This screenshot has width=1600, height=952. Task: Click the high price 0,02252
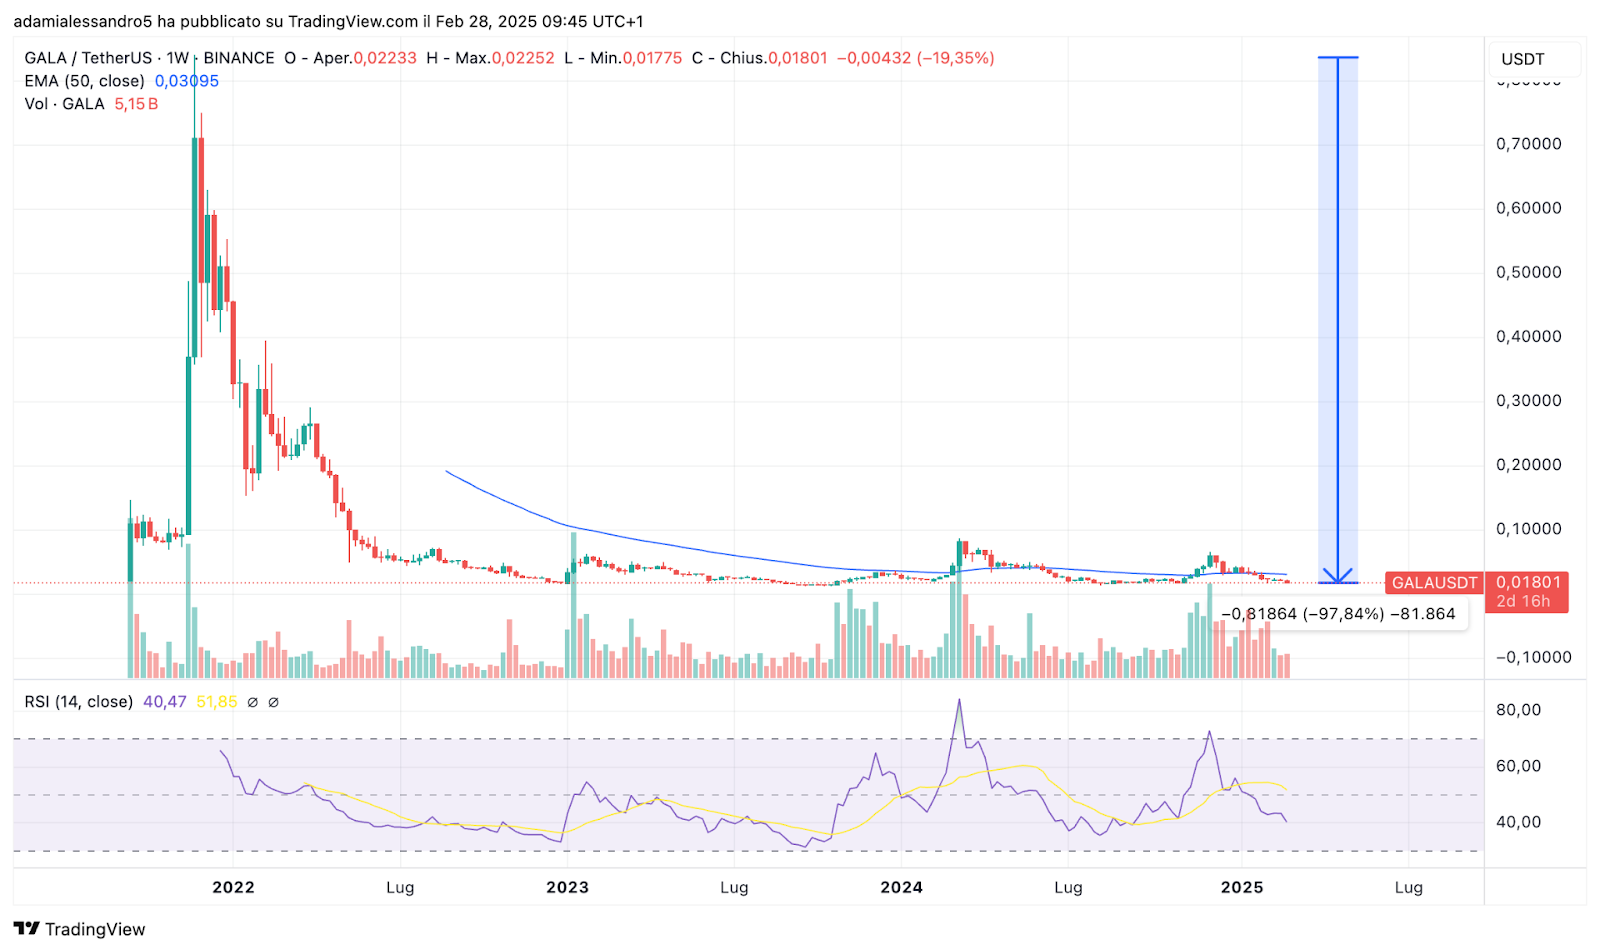(x=522, y=58)
